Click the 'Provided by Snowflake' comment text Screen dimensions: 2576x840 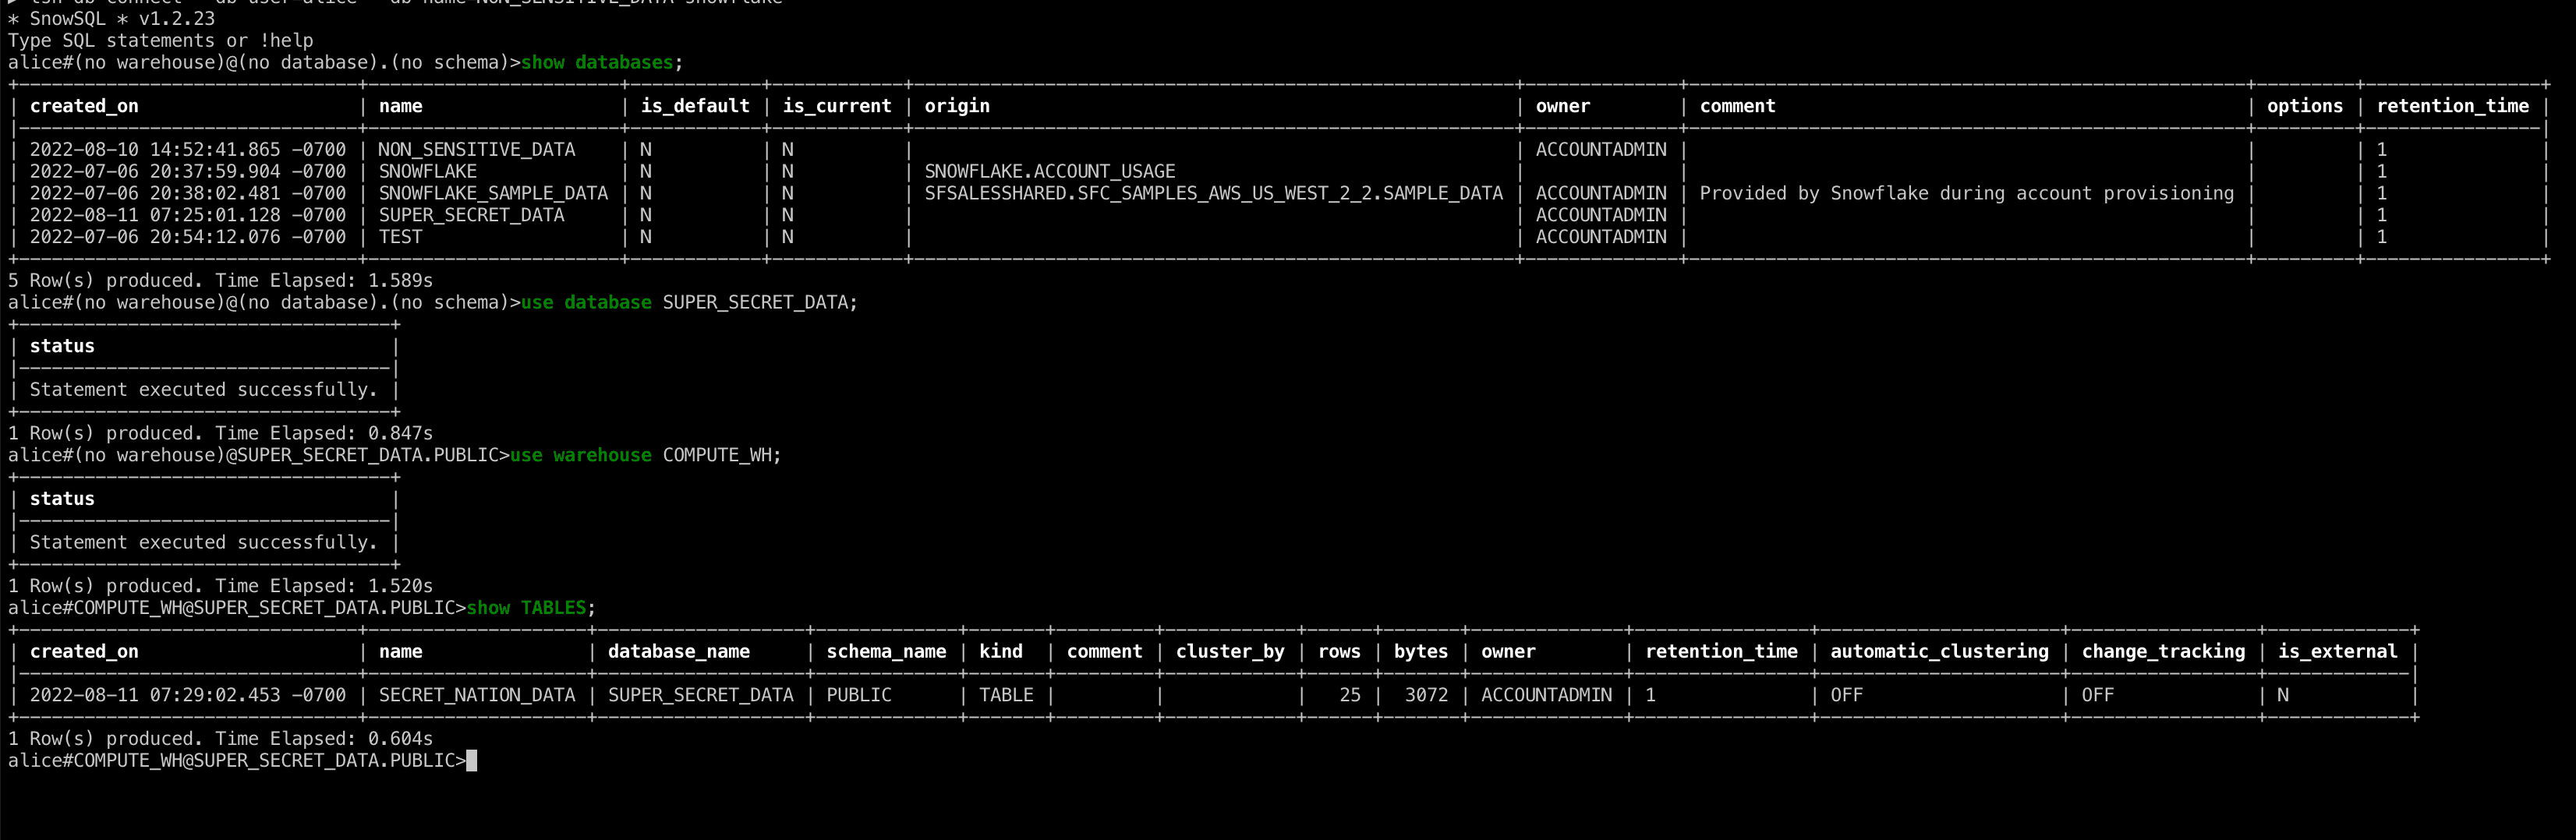click(1966, 194)
